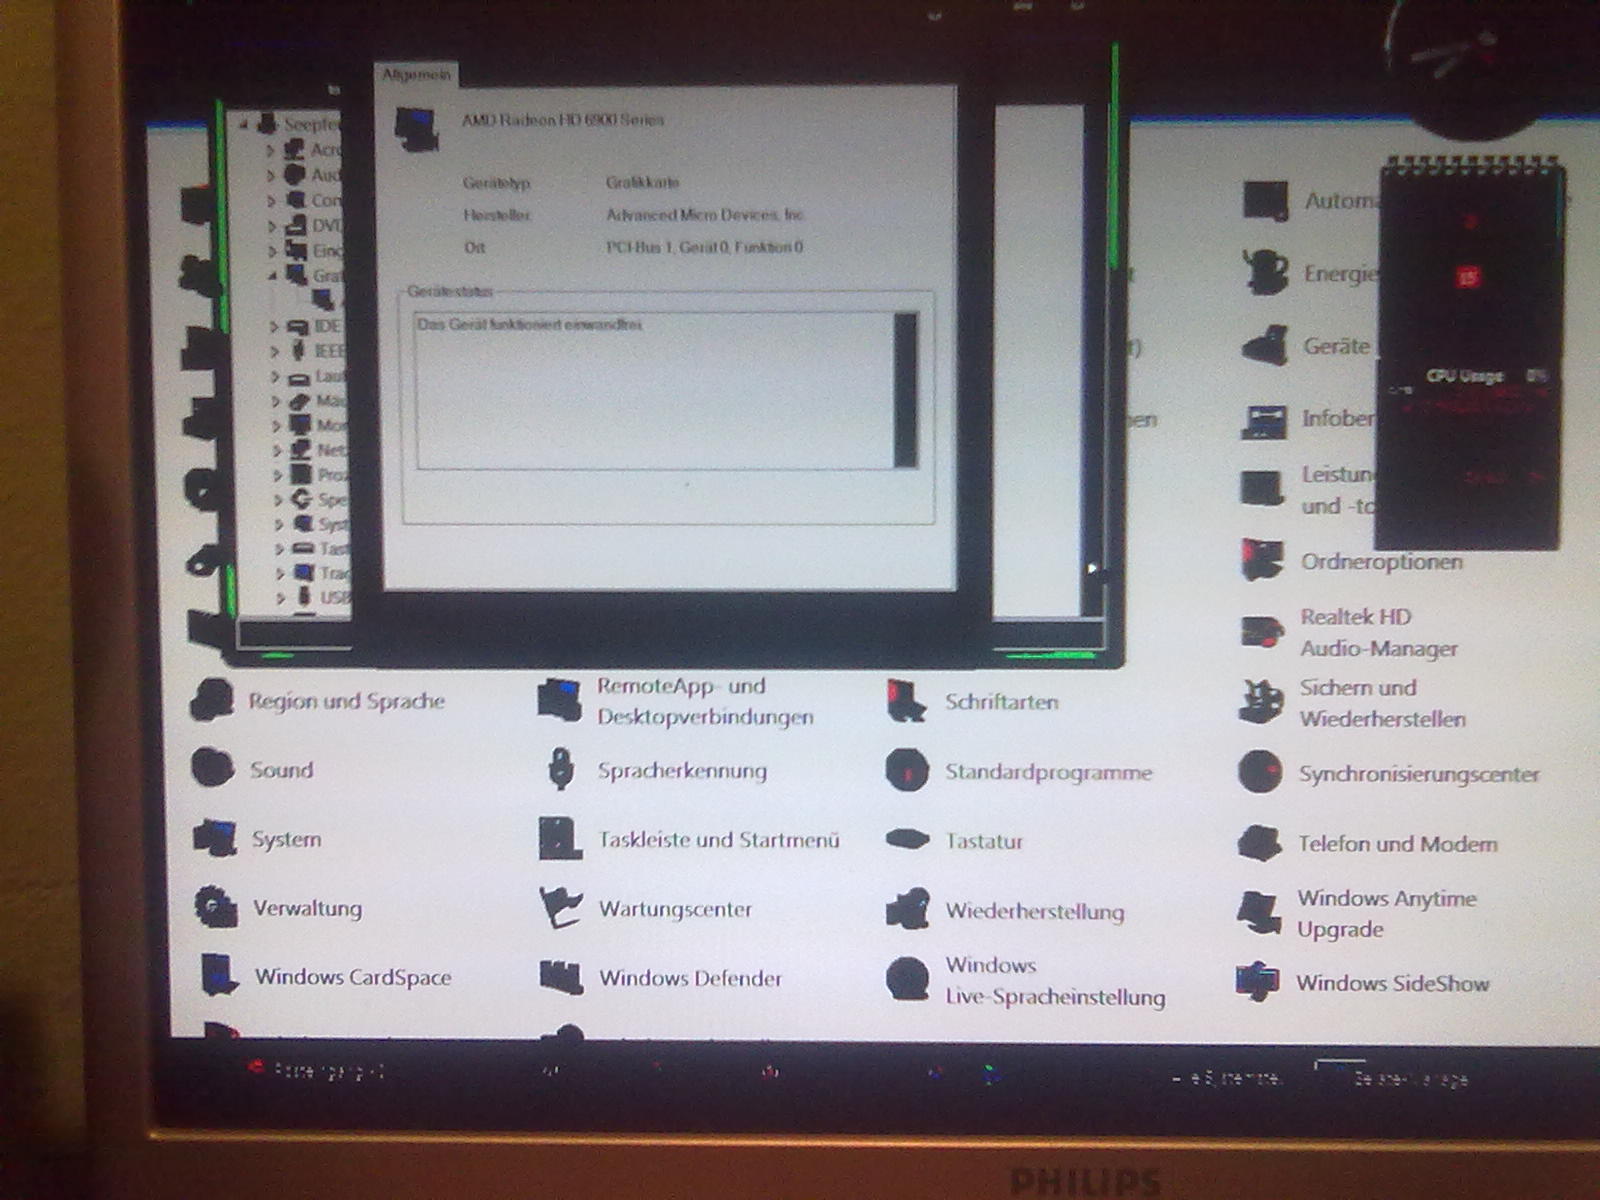Click the Wartungscenter flag icon
The width and height of the screenshot is (1600, 1200).
[561, 907]
